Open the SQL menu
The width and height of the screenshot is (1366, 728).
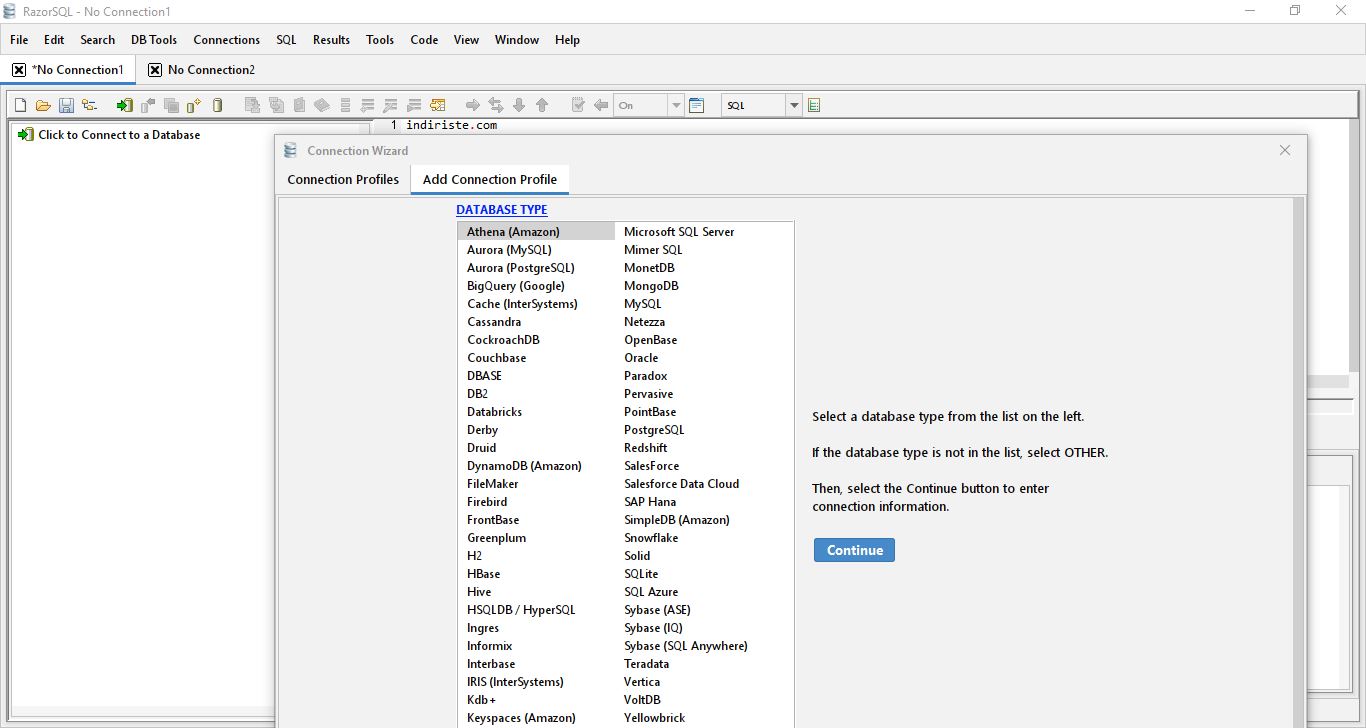coord(286,40)
